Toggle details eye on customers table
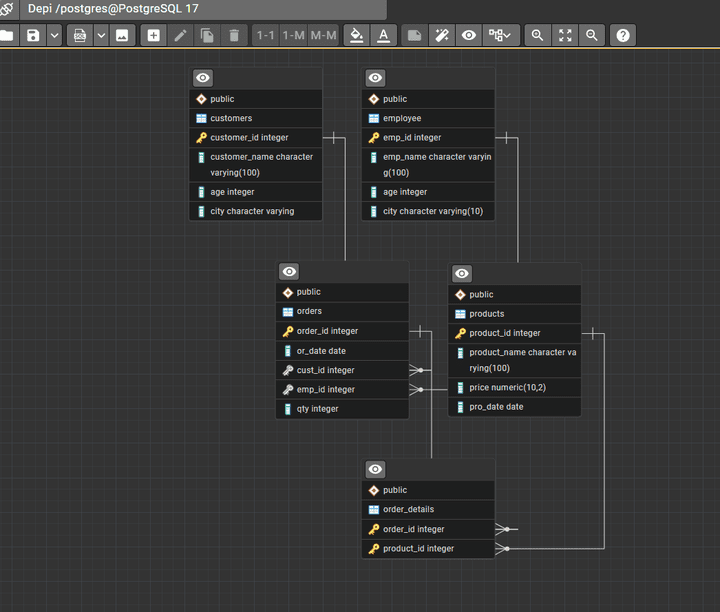The image size is (720, 612). 203,78
